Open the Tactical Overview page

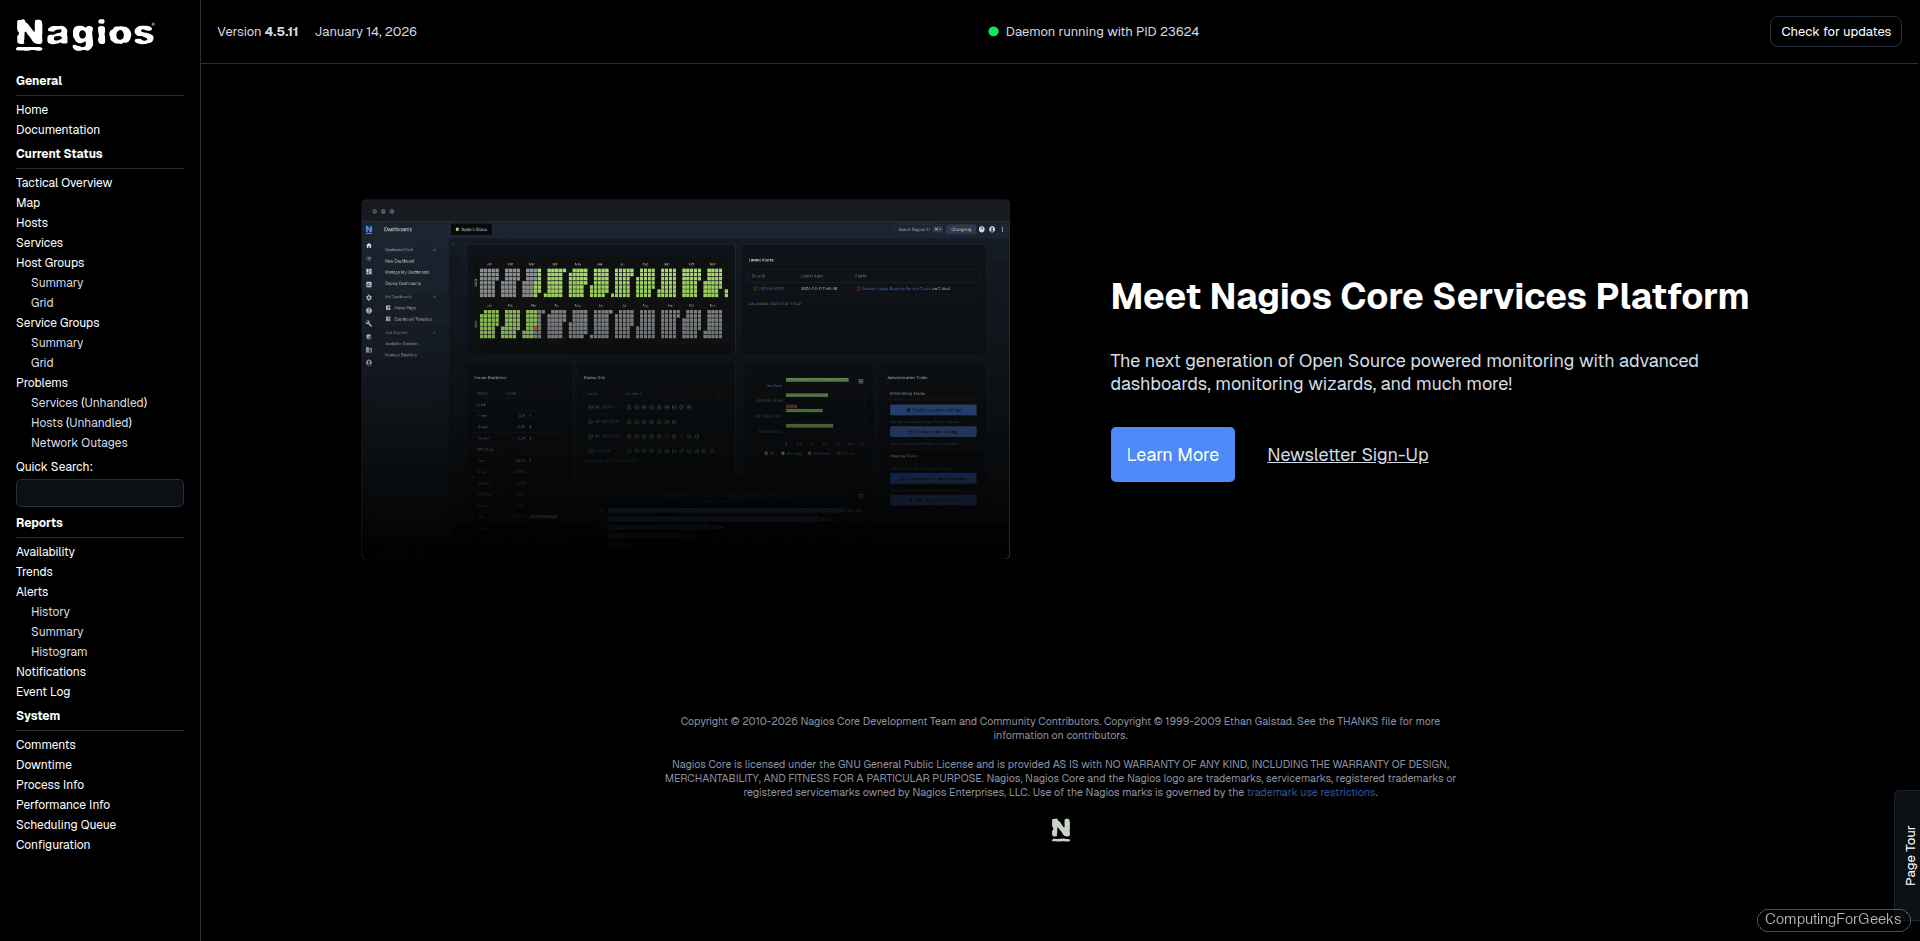pos(63,182)
